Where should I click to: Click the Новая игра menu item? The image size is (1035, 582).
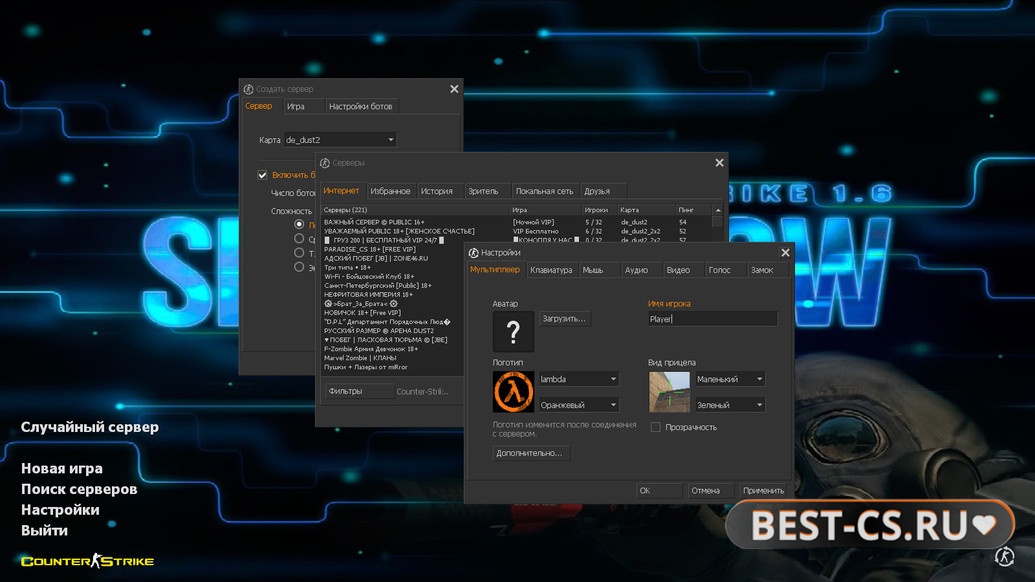point(62,468)
